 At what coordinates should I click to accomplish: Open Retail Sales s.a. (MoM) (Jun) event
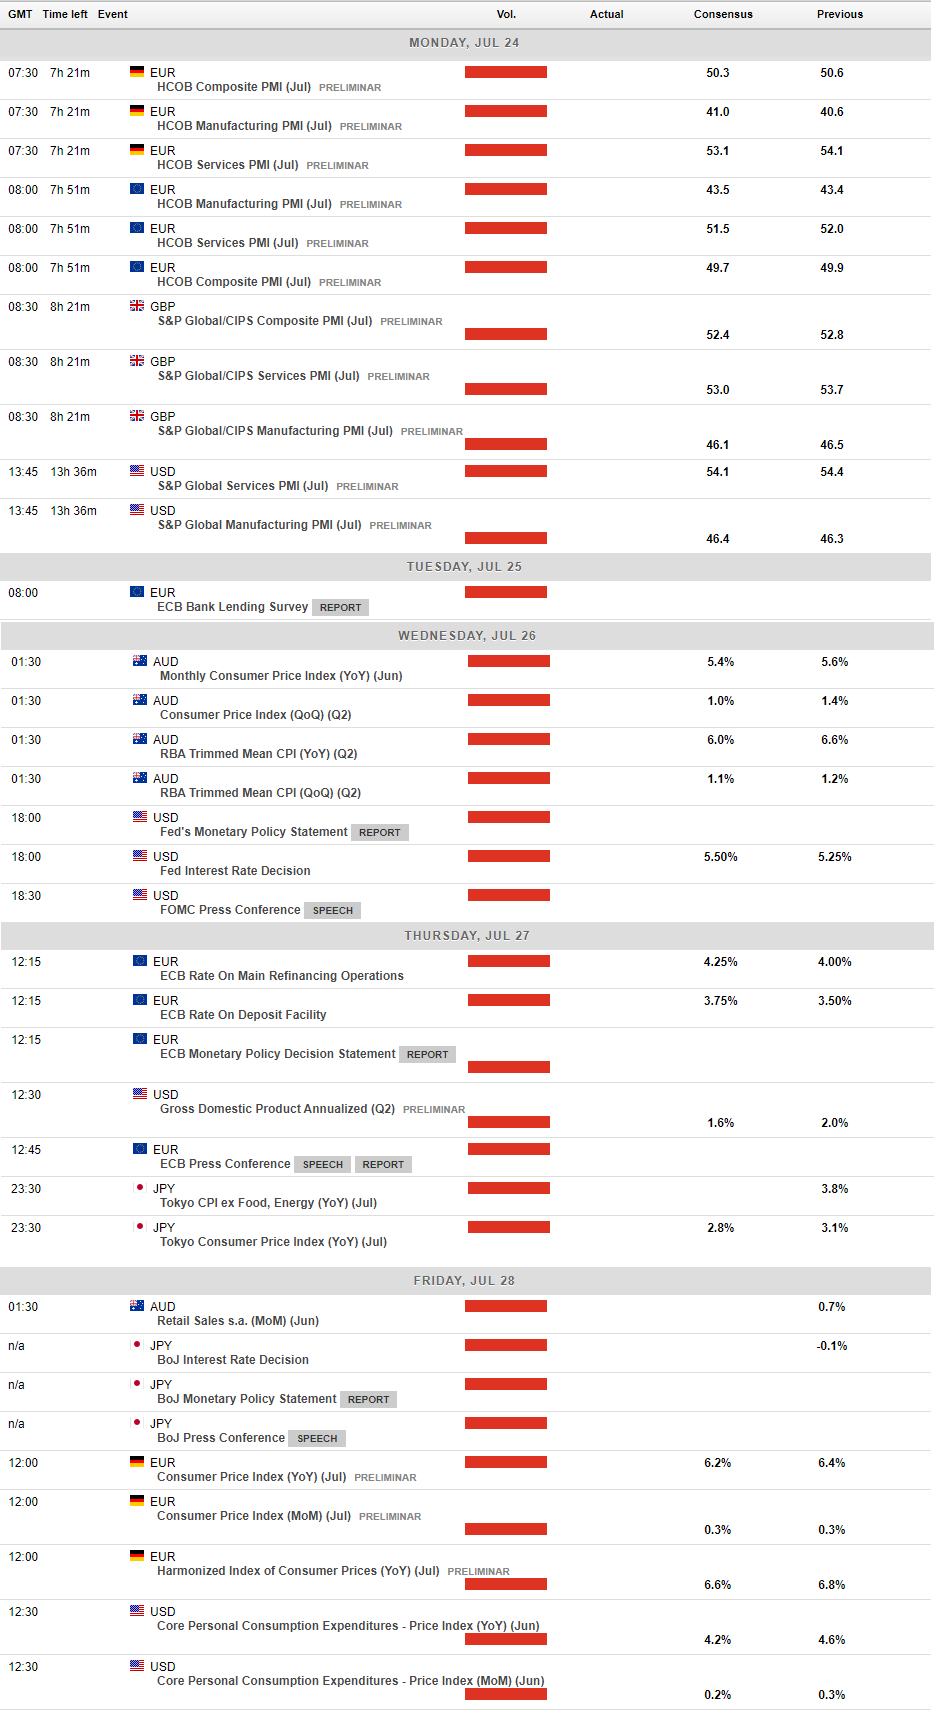pos(238,1321)
